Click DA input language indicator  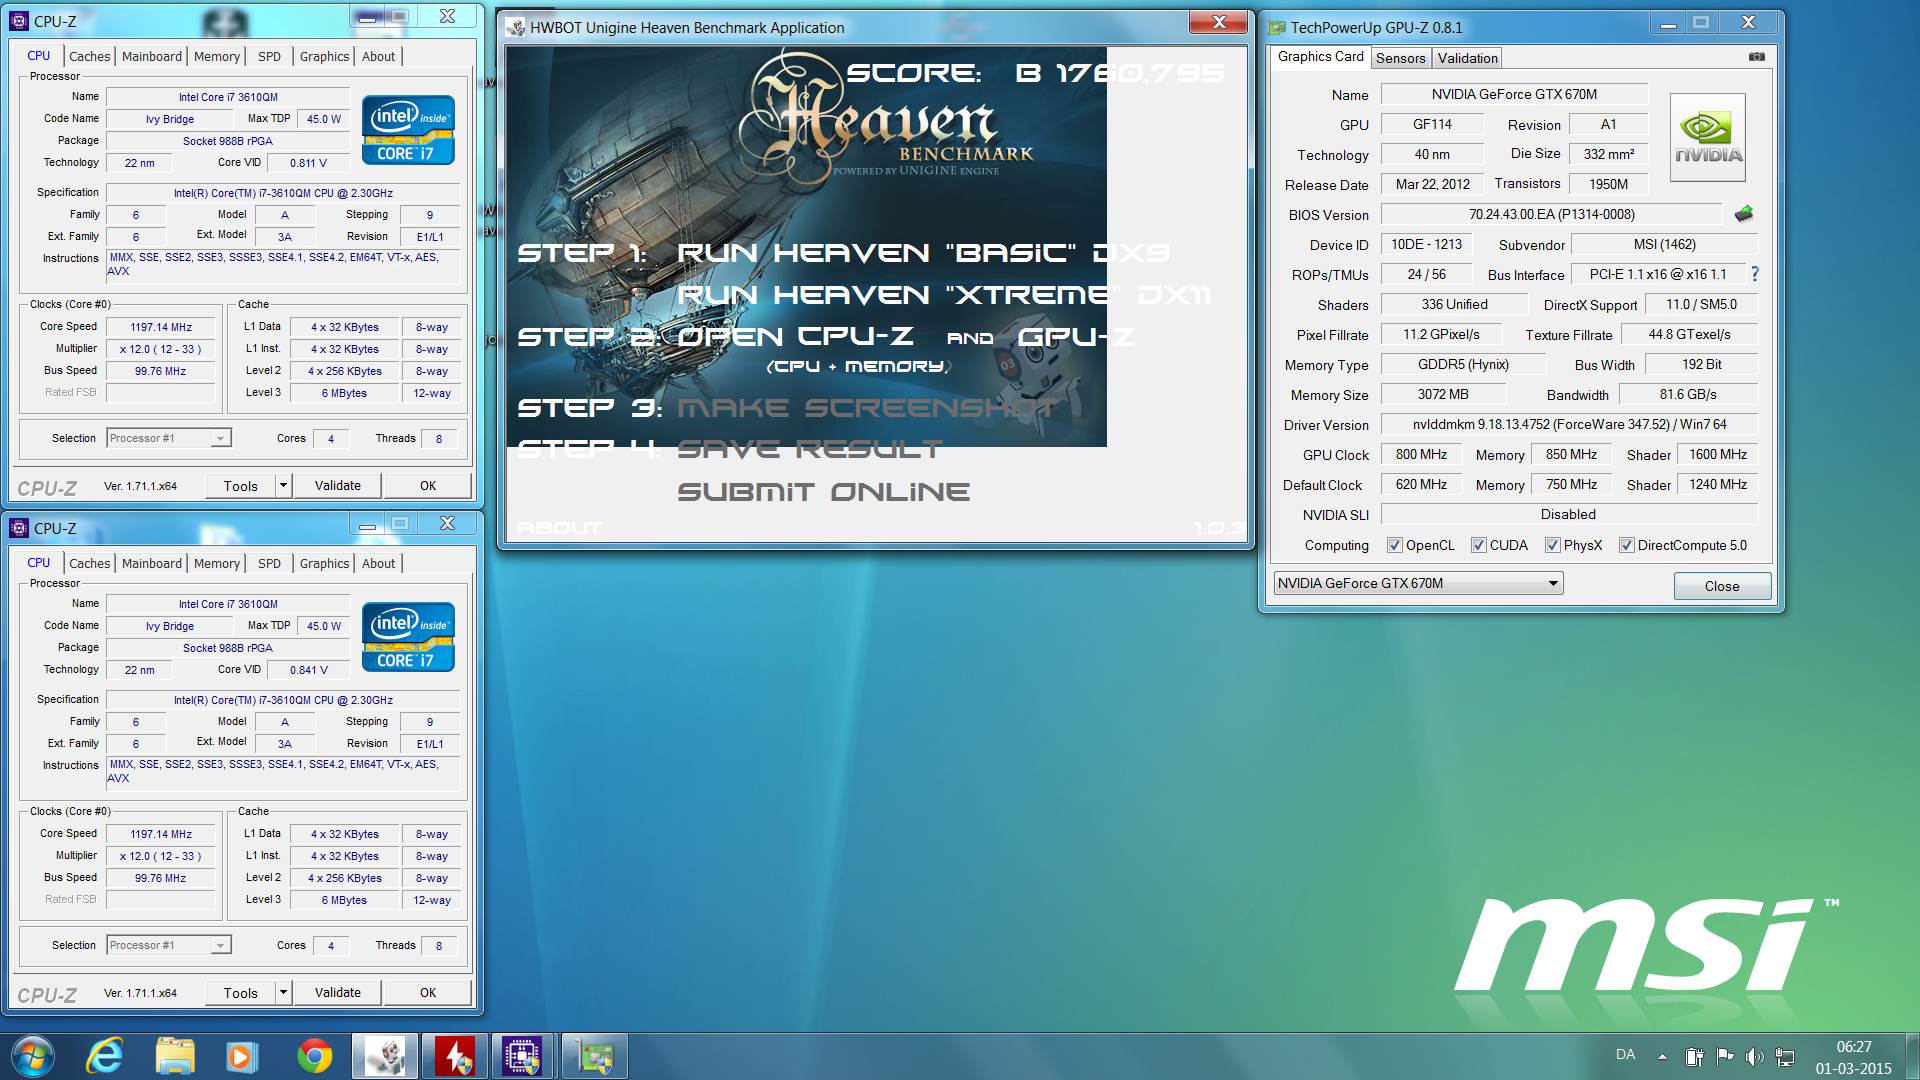click(x=1626, y=1054)
